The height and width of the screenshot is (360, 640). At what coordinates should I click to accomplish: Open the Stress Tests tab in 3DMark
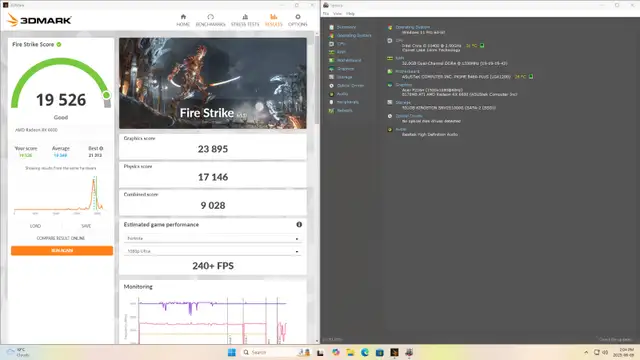point(245,20)
